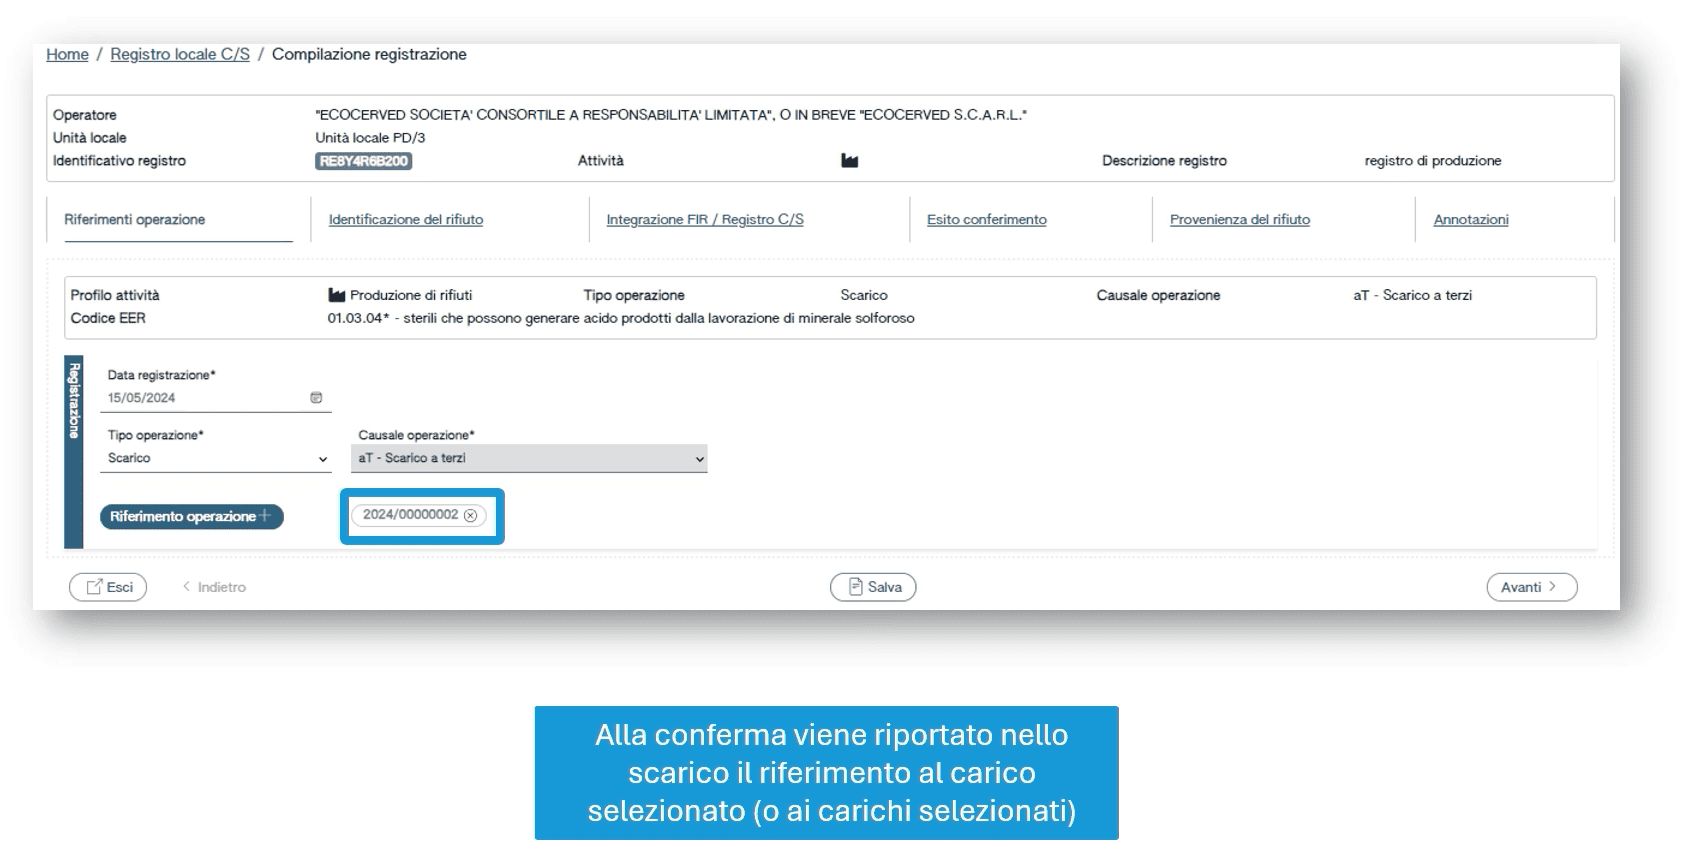Click the factory icon before Produzione di rifiuti
The height and width of the screenshot is (860, 1696).
point(336,296)
